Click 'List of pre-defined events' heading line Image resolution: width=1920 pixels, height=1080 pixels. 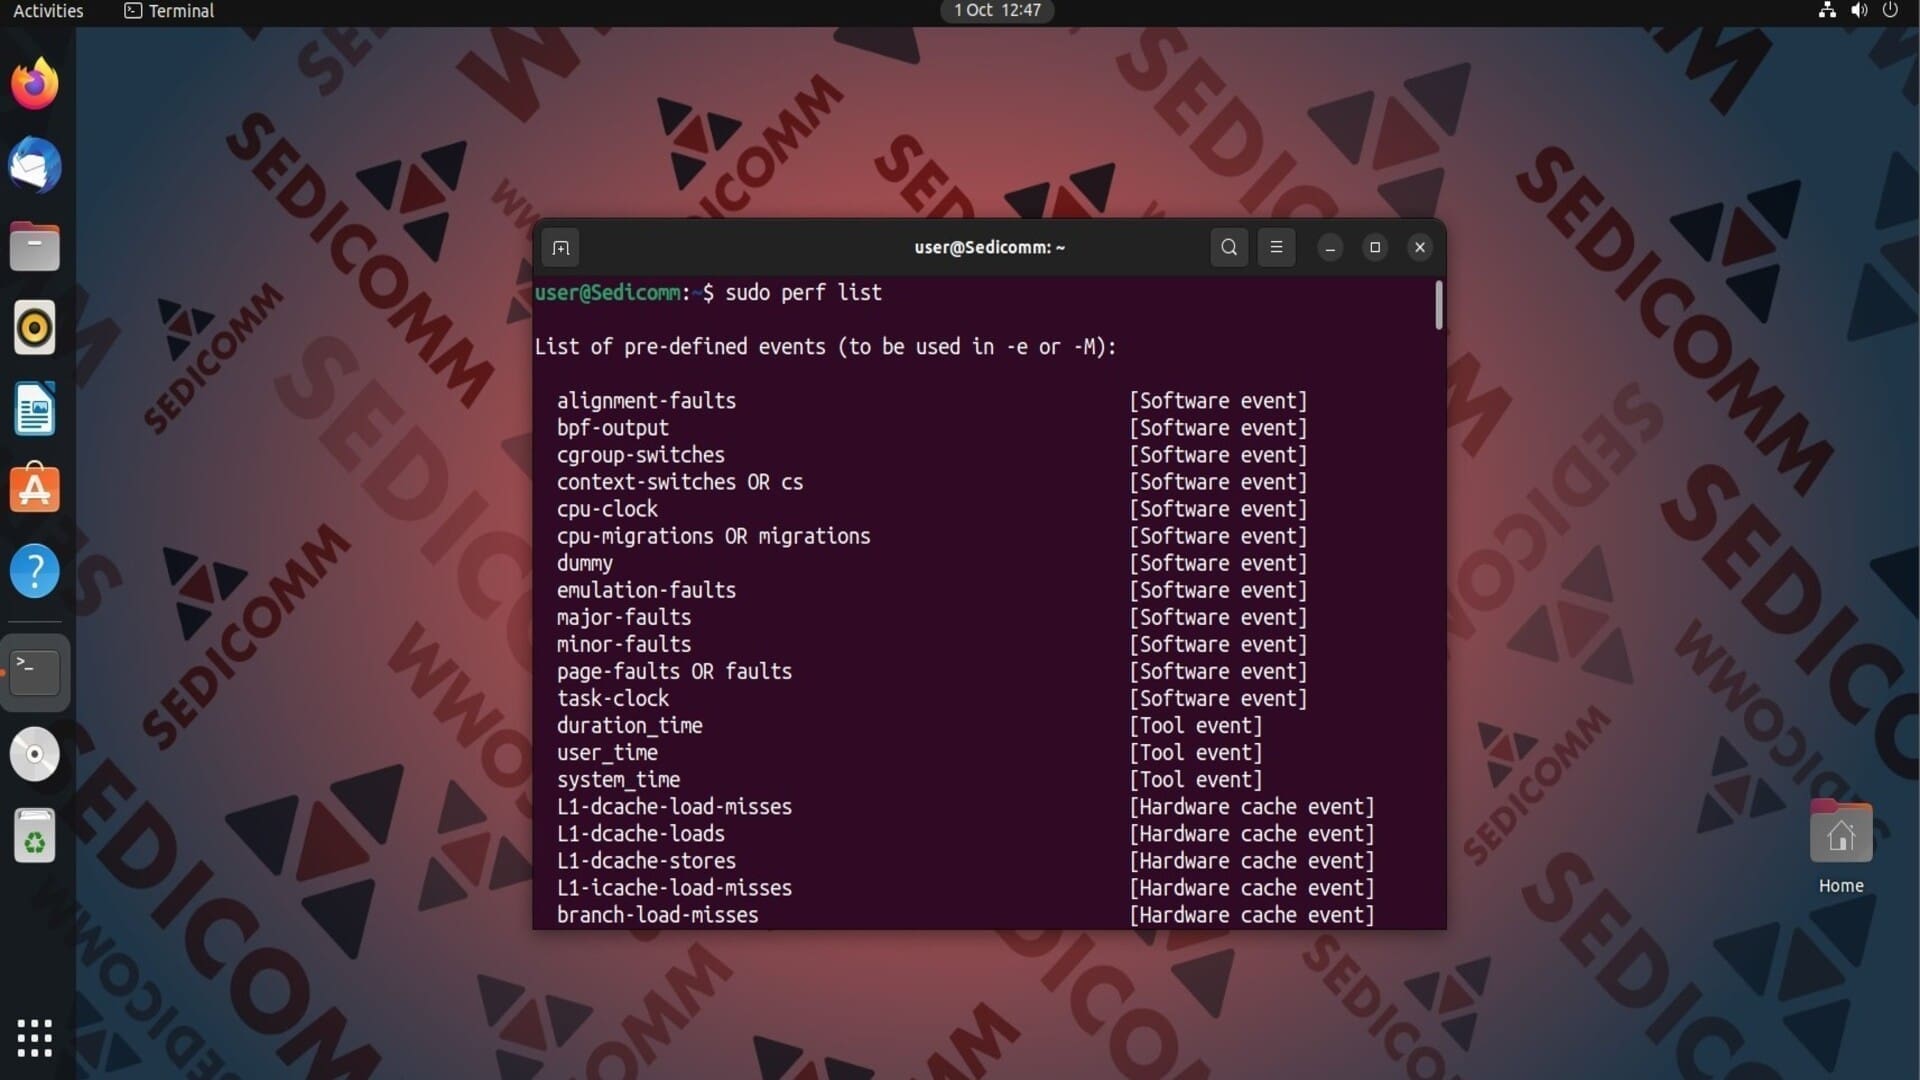pyautogui.click(x=825, y=347)
